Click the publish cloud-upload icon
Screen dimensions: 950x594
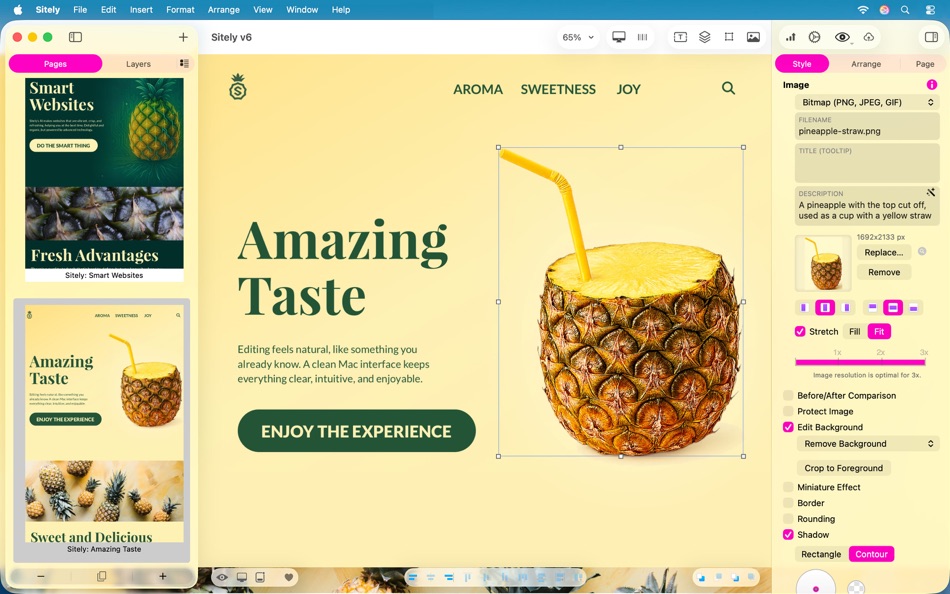(867, 36)
